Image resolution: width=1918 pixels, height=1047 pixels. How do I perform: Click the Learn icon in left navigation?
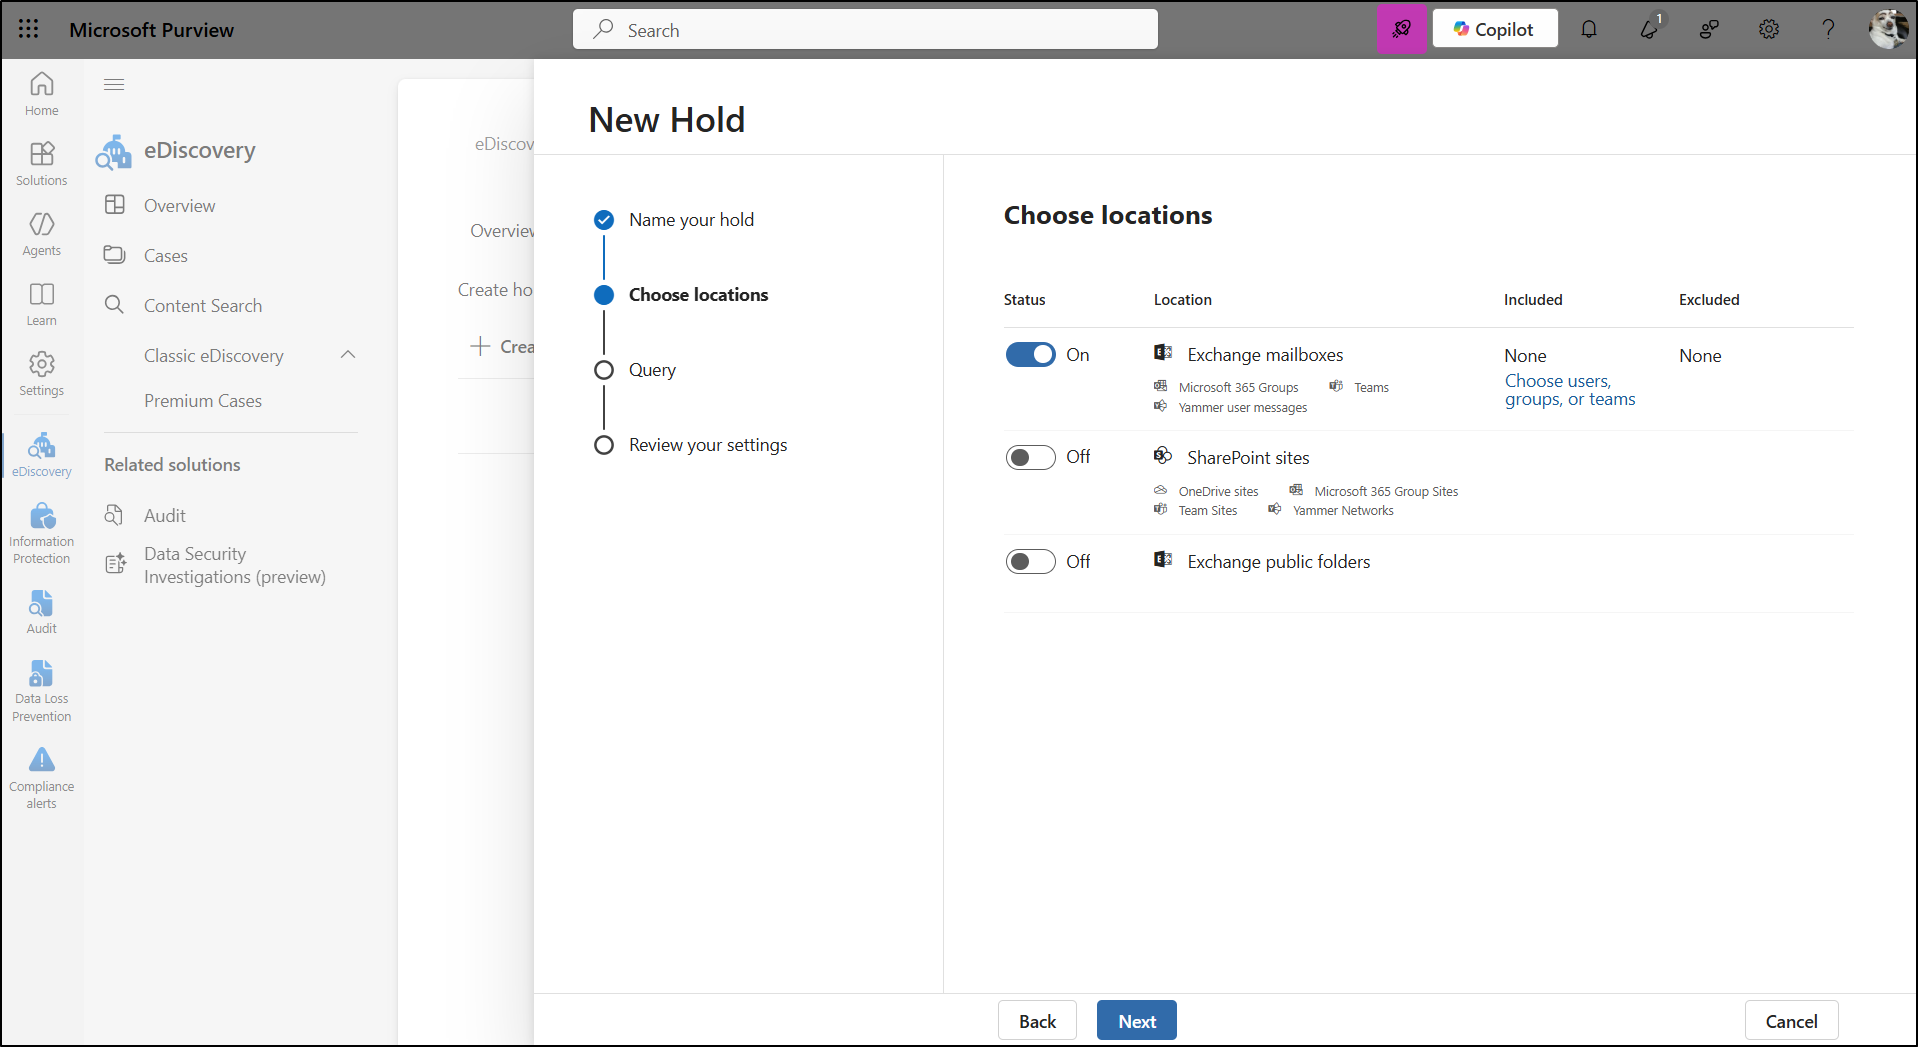41,302
